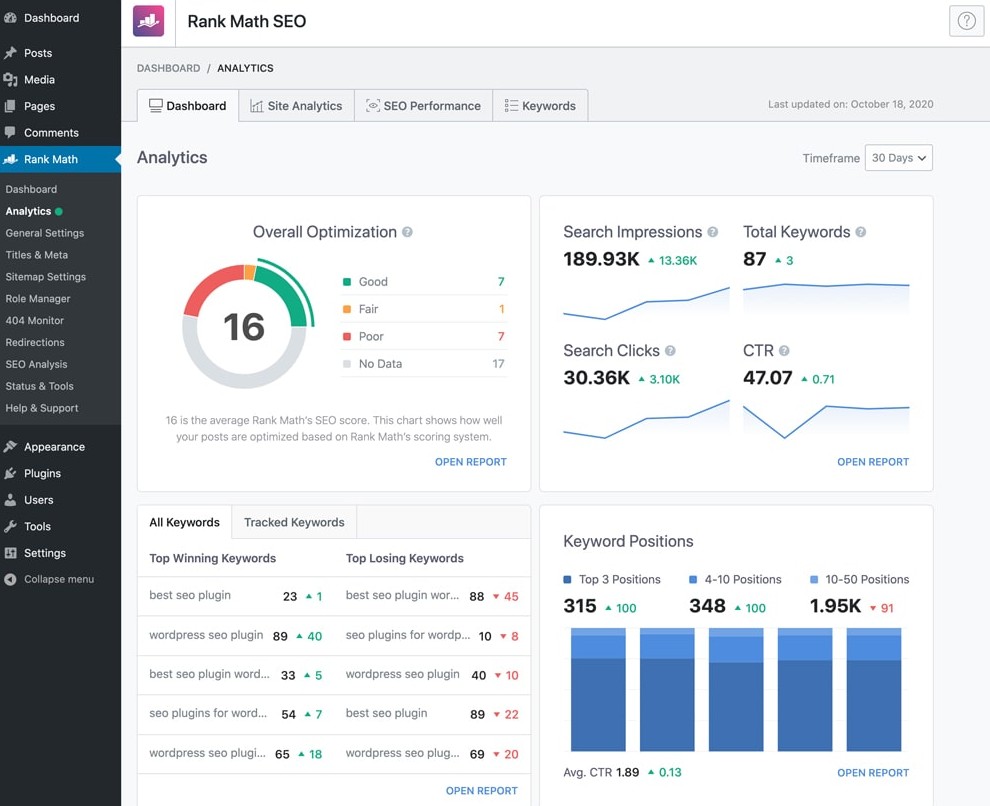Open the help question mark button
This screenshot has height=806, width=990.
966,21
